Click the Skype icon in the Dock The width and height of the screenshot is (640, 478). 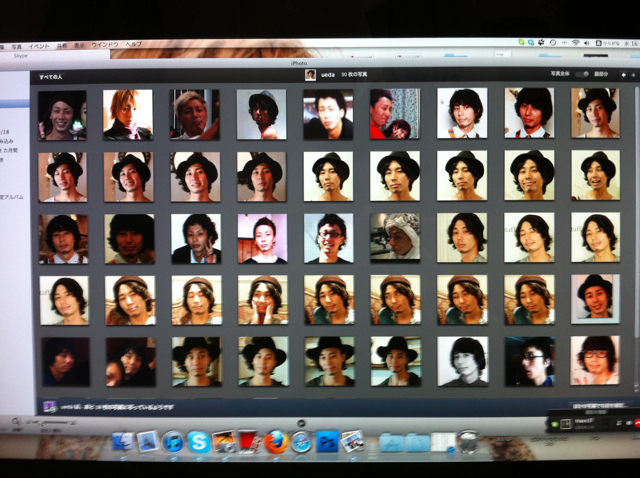pos(198,442)
